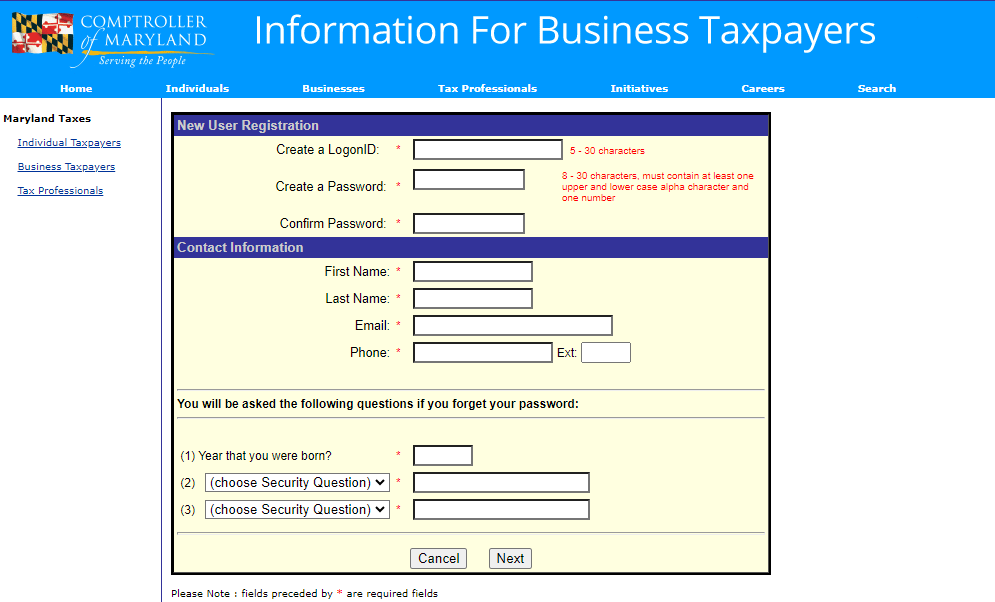Follow the Individual Taxpayers sidebar link
This screenshot has height=602, width=995.
[x=69, y=143]
